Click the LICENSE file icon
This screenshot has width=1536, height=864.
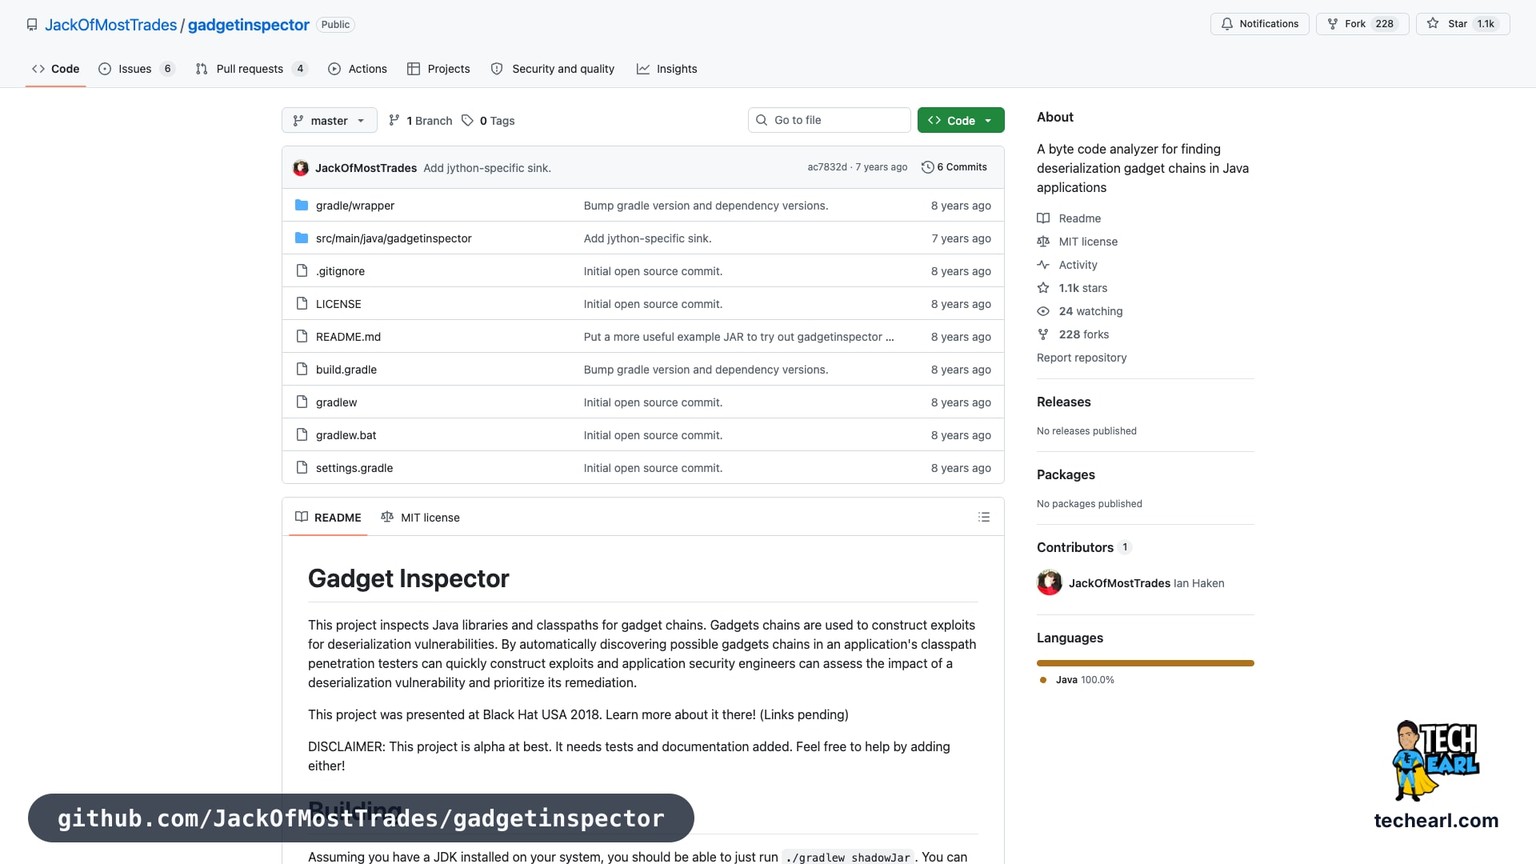[301, 304]
